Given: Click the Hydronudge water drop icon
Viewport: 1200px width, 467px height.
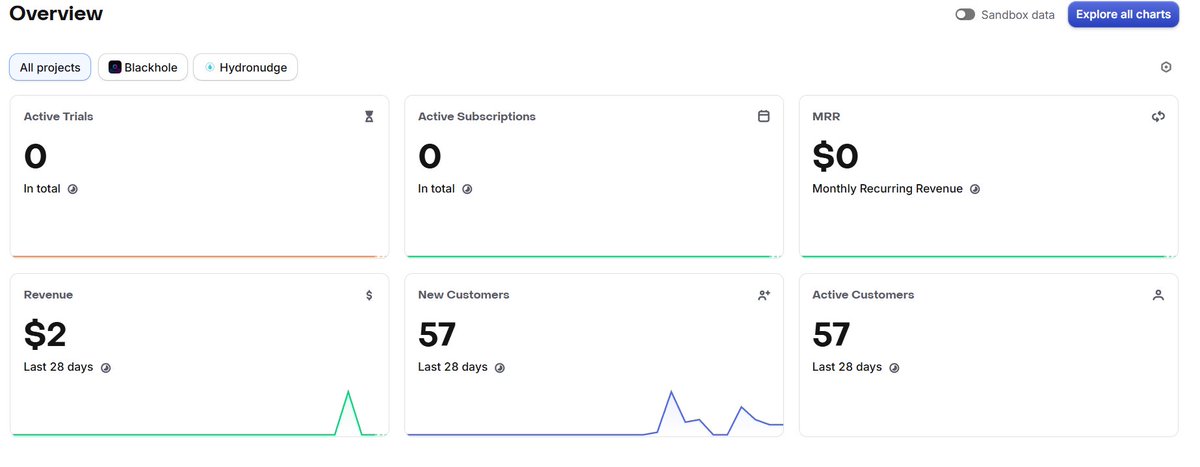Looking at the screenshot, I should tap(210, 68).
